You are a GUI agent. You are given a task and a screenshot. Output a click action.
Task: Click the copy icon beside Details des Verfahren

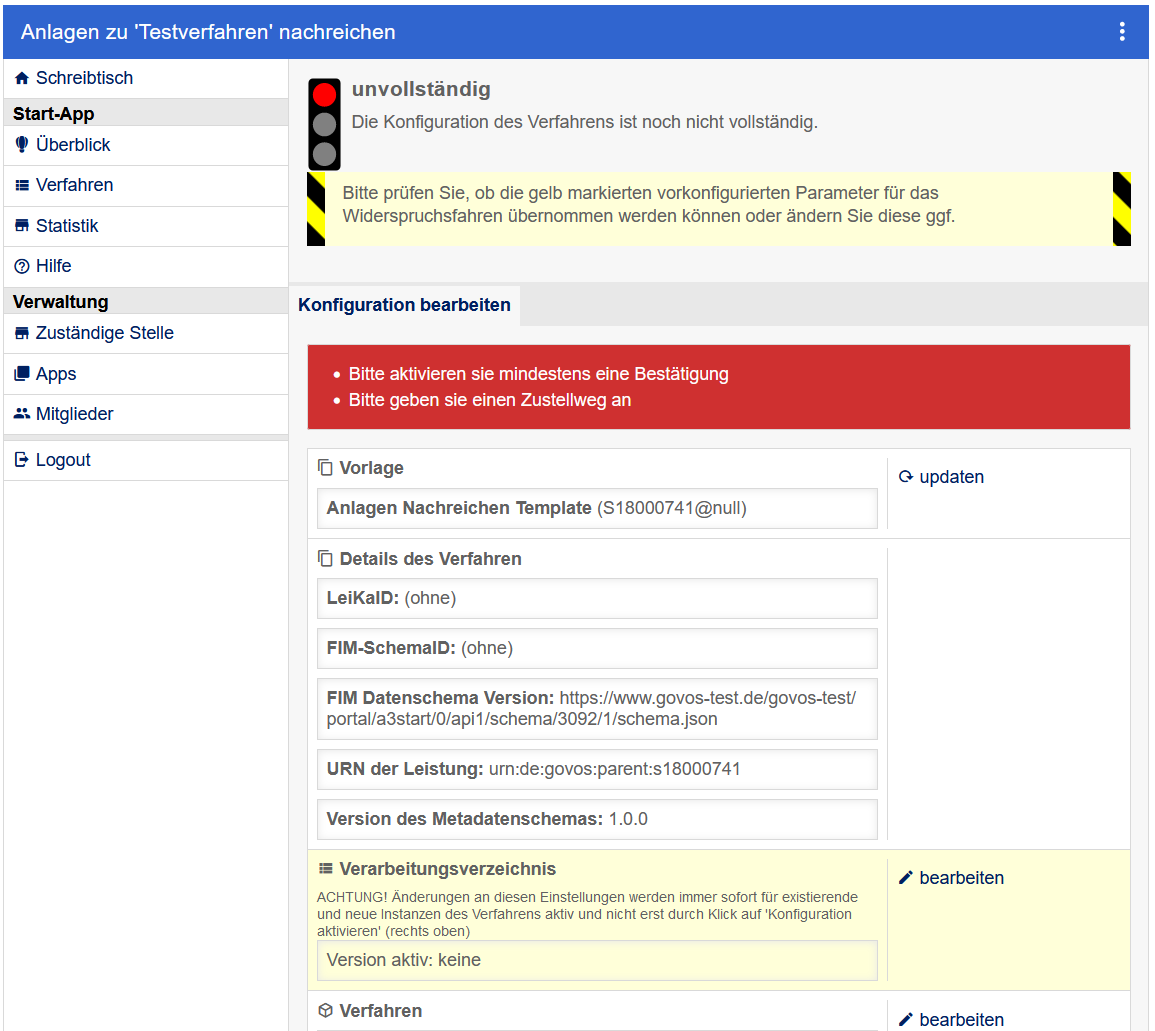click(x=325, y=559)
